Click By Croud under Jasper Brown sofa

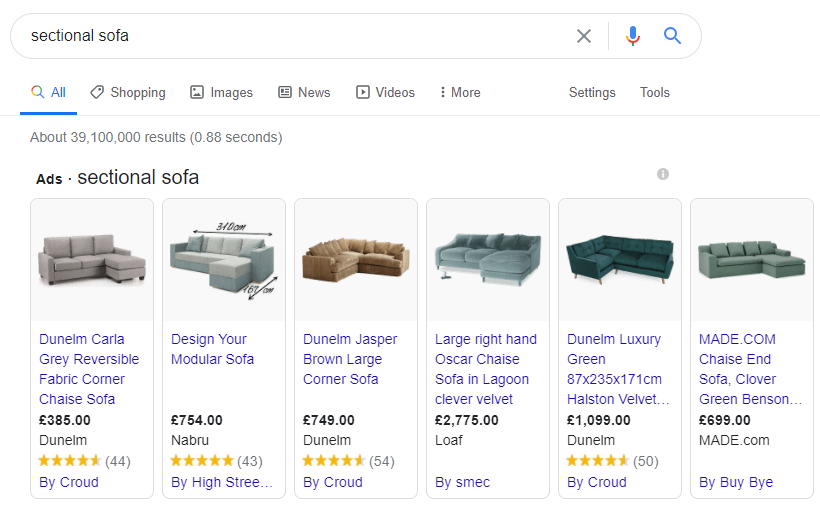click(x=333, y=482)
